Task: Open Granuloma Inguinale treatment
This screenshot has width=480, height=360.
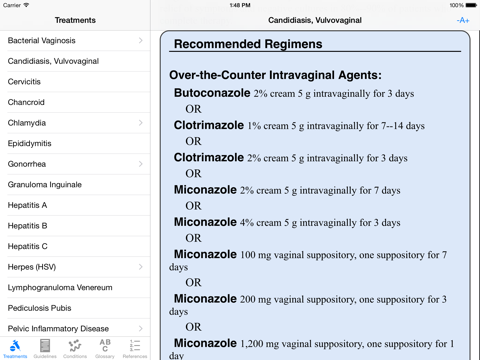Action: [x=75, y=185]
